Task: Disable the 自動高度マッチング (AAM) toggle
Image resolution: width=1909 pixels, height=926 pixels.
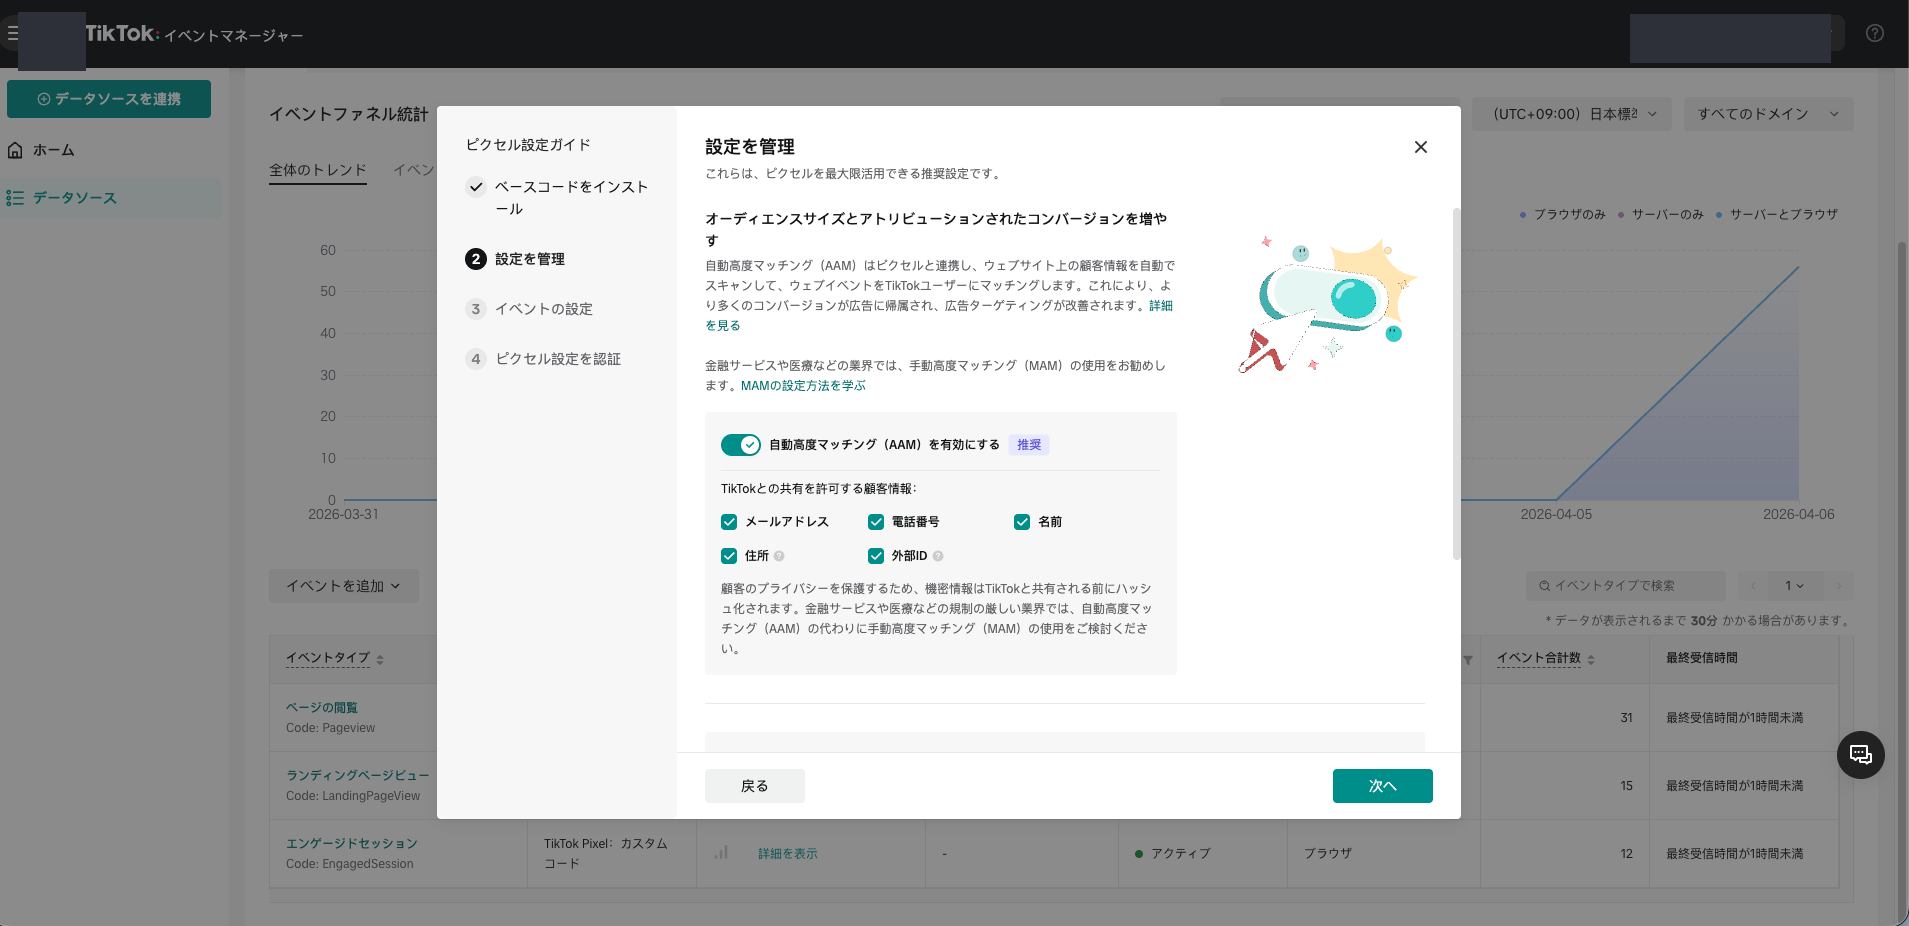Action: 740,444
